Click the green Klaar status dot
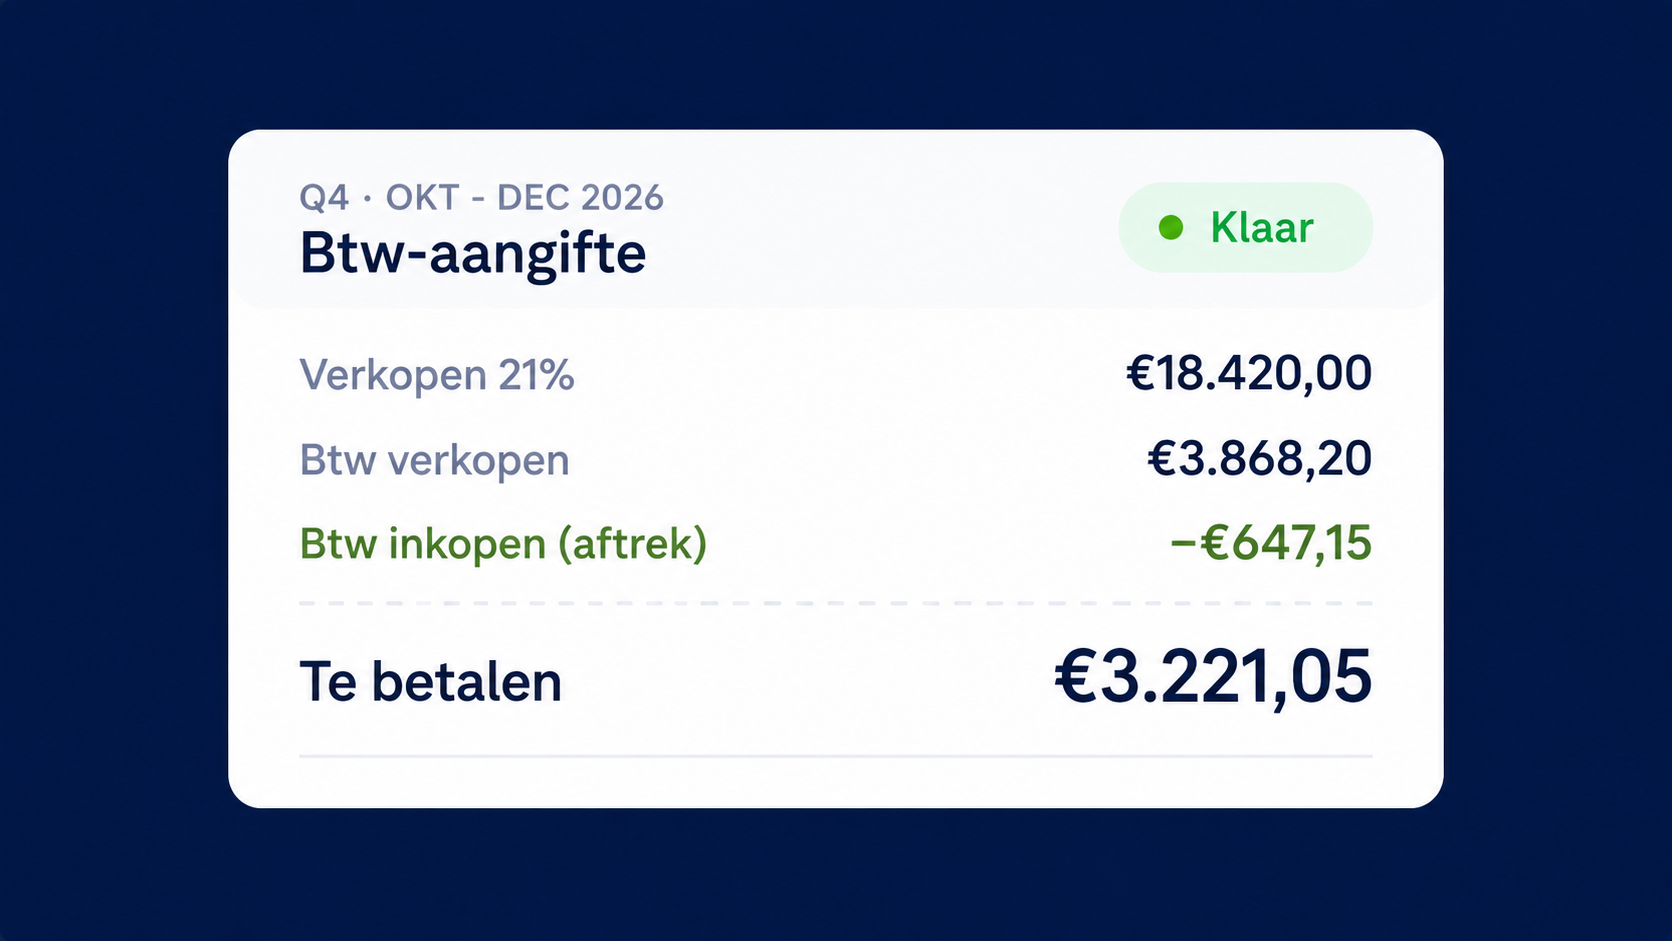The width and height of the screenshot is (1672, 941). click(1170, 228)
